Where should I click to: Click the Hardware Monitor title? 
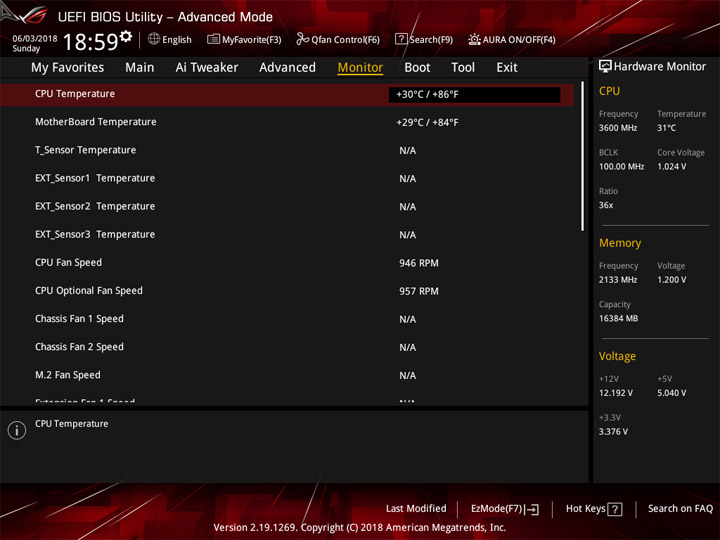tap(660, 67)
